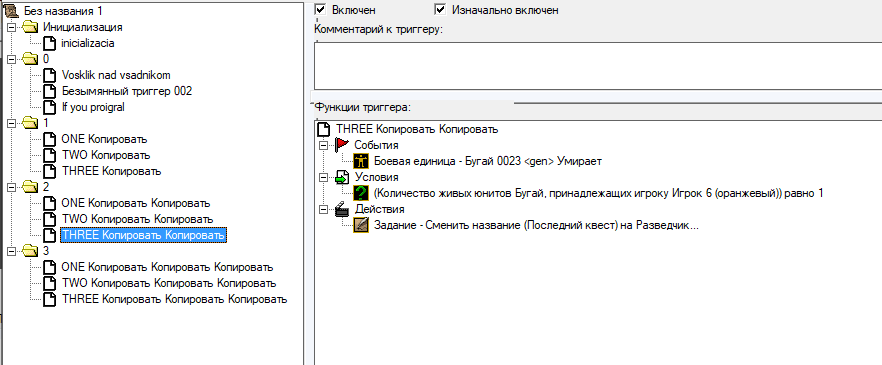Select highlighted THREE Копировать Копировать trigger

143,235
